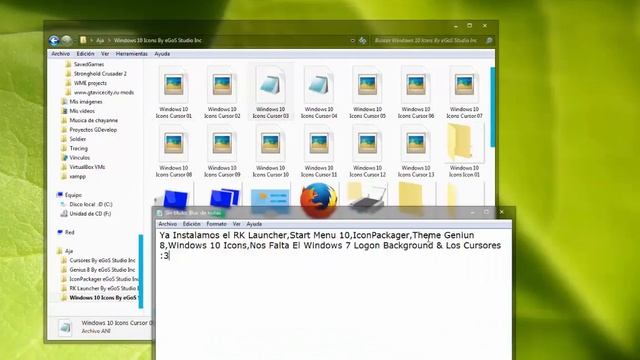
Task: Open Genius 8 By eGoS Studio Inc folder
Action: pos(98,270)
